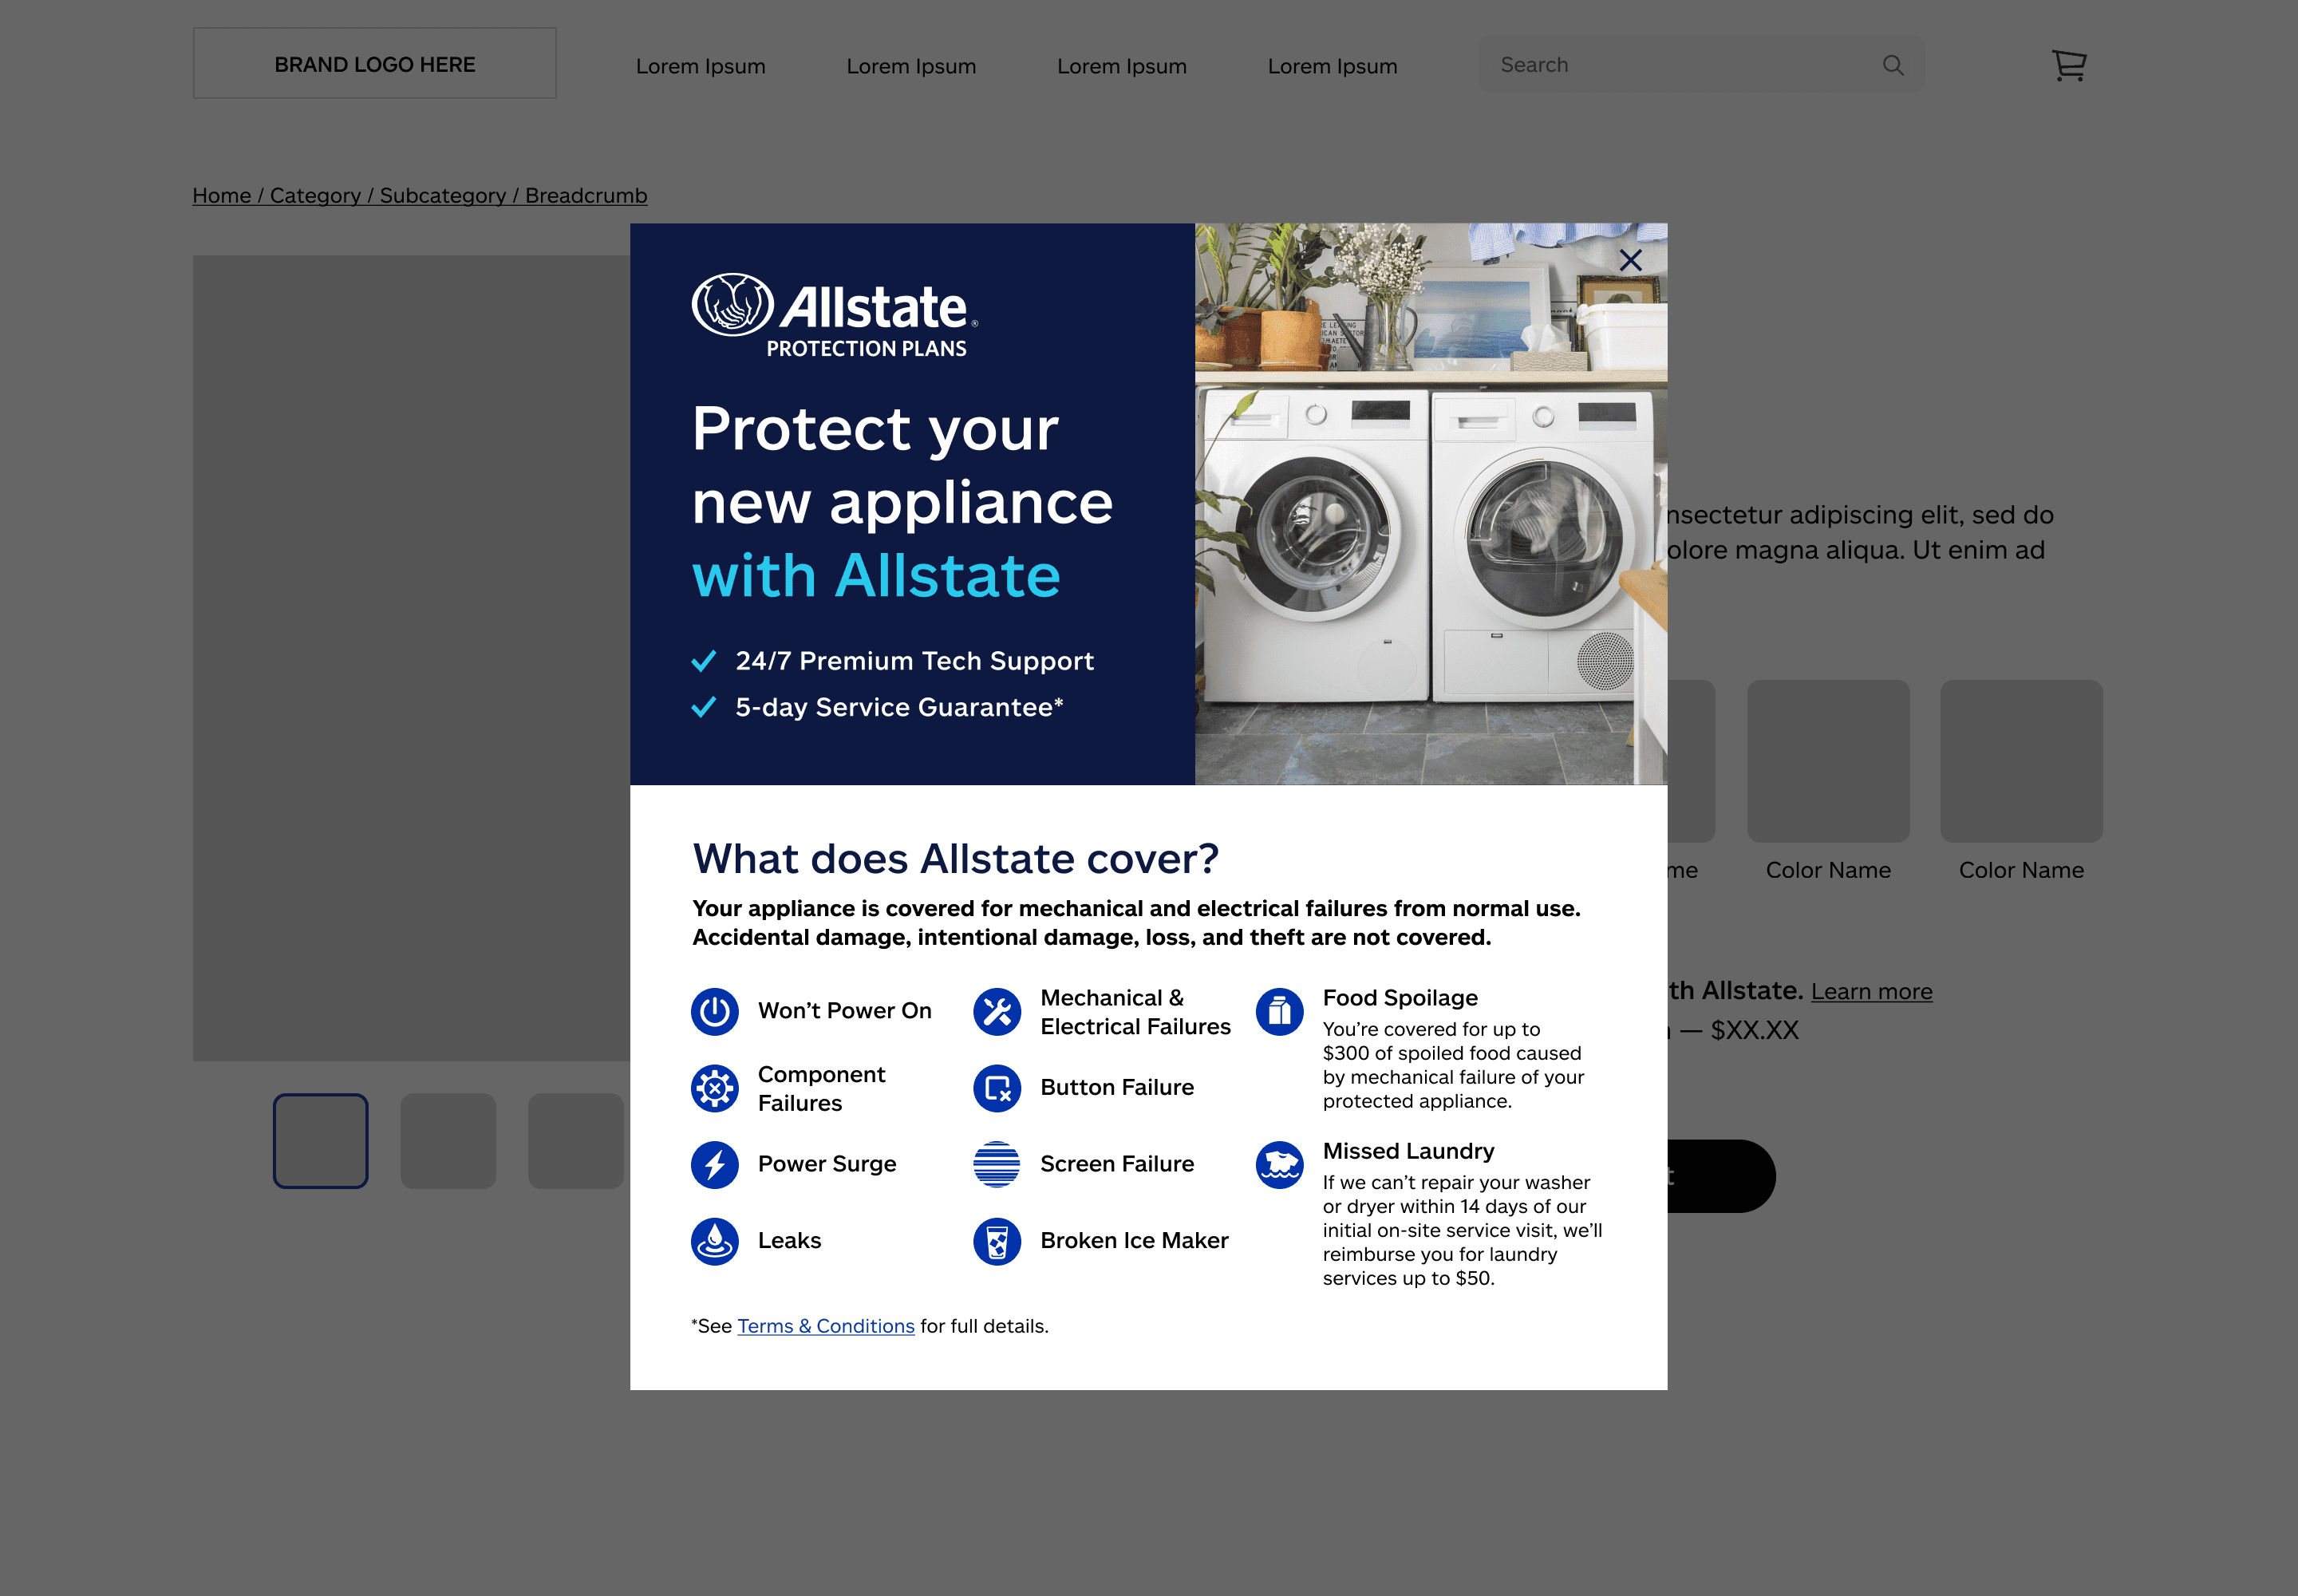The height and width of the screenshot is (1596, 2298).
Task: Select the Component Failures gear icon
Action: 715,1088
